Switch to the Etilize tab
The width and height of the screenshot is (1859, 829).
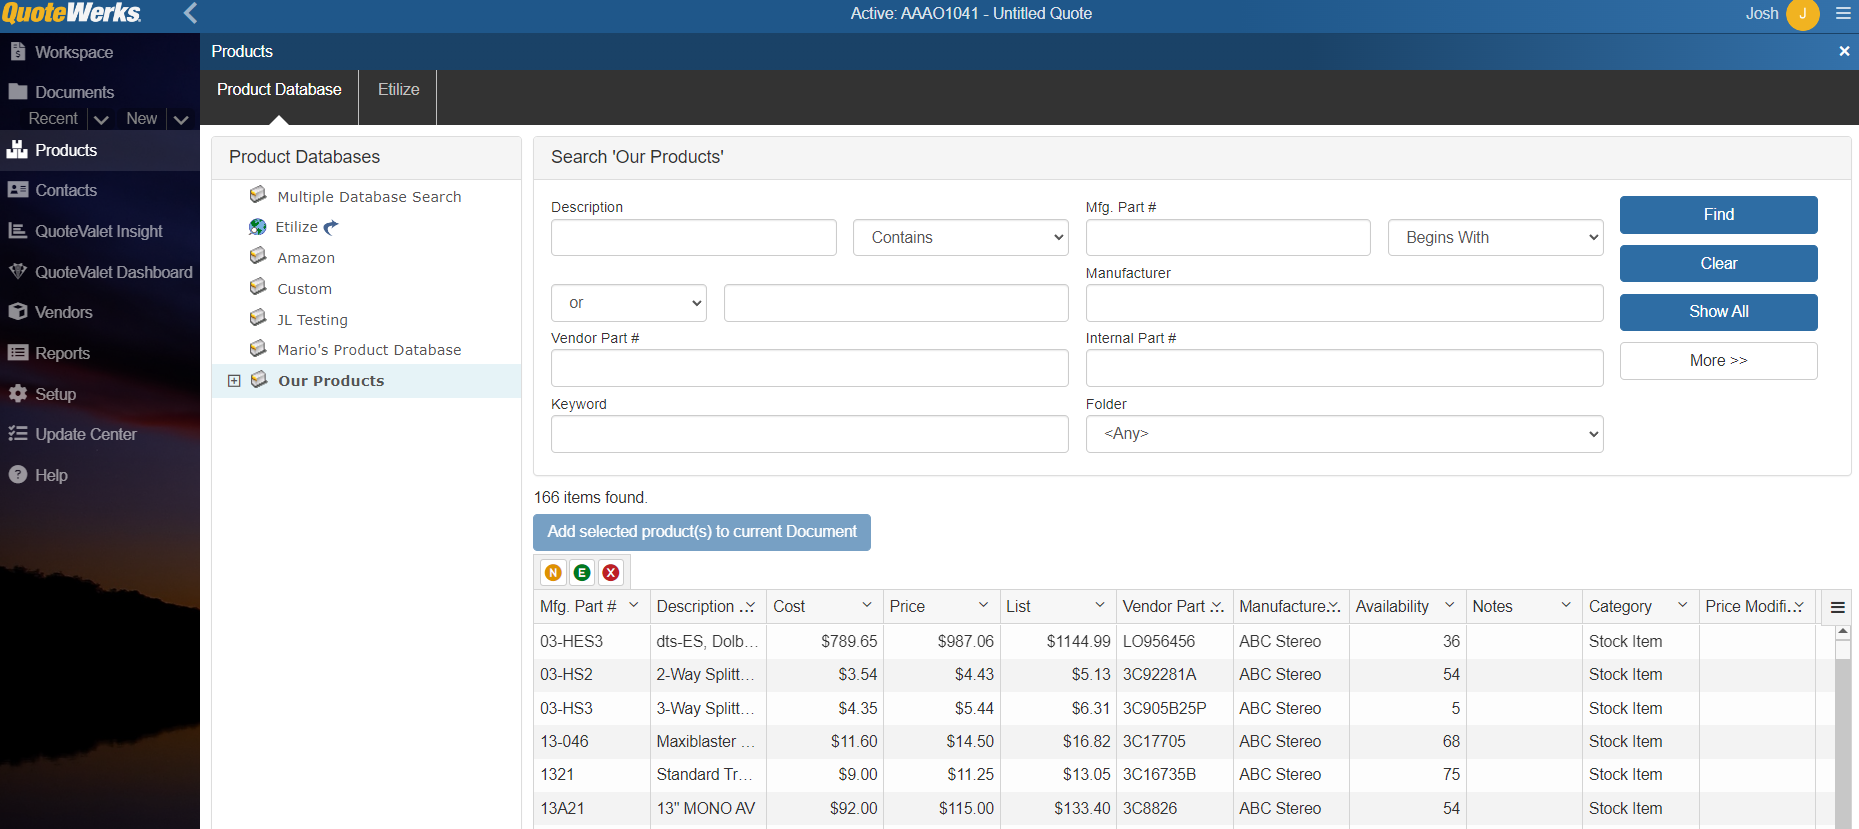click(398, 90)
